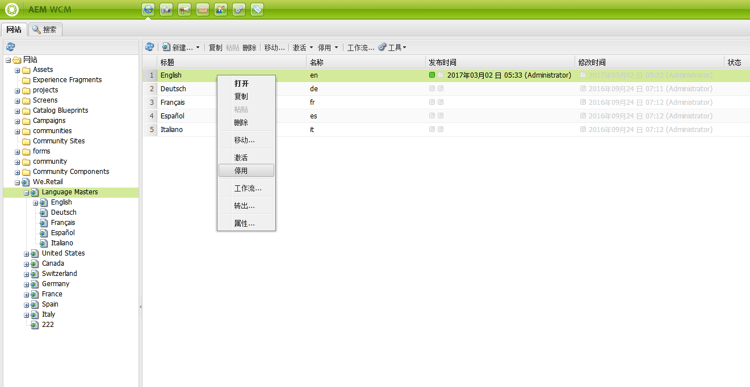The image size is (750, 387).
Task: Open the Tools gears icon in header
Action: pyautogui.click(x=239, y=9)
